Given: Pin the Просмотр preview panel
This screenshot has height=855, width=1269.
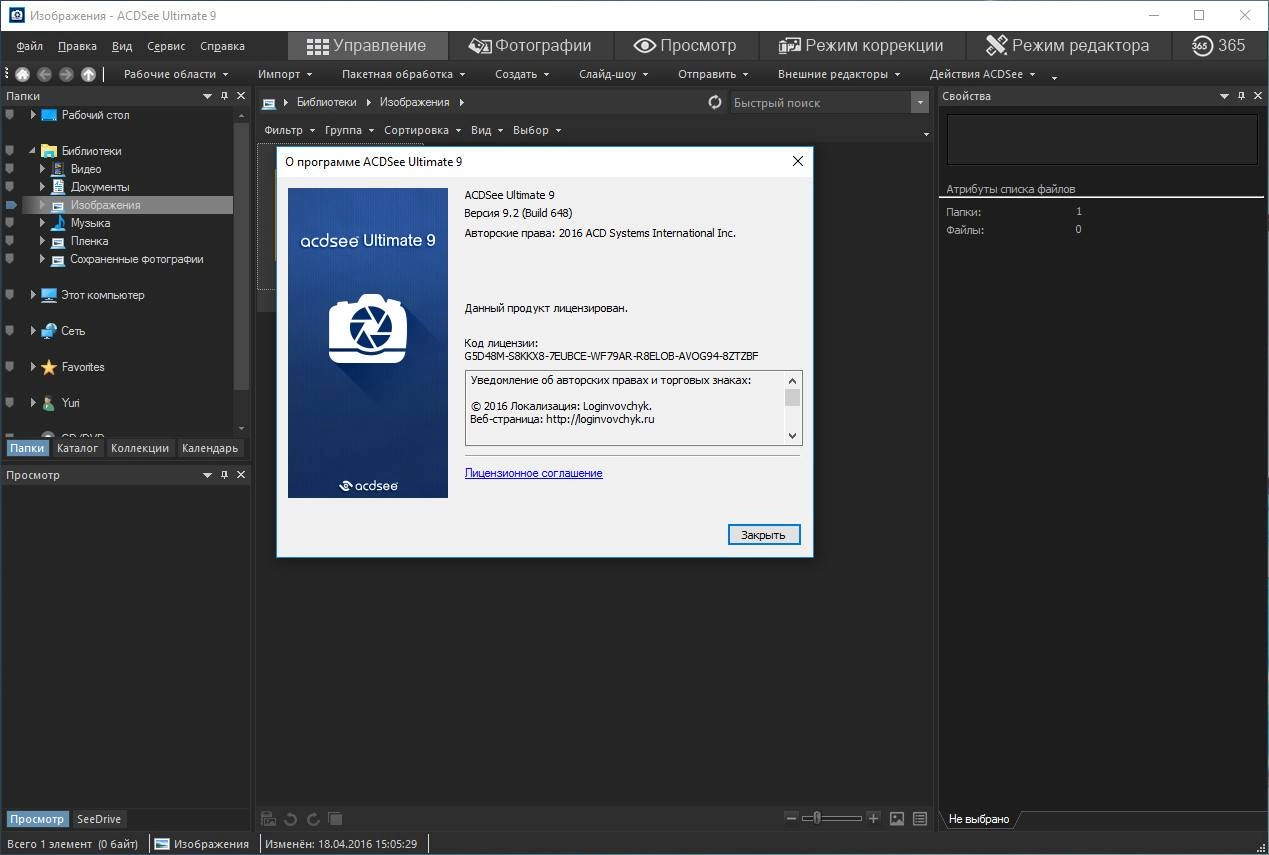Looking at the screenshot, I should (x=225, y=475).
